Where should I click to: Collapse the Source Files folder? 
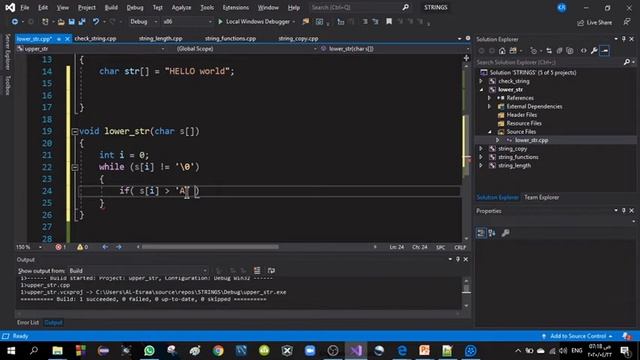[x=489, y=132]
